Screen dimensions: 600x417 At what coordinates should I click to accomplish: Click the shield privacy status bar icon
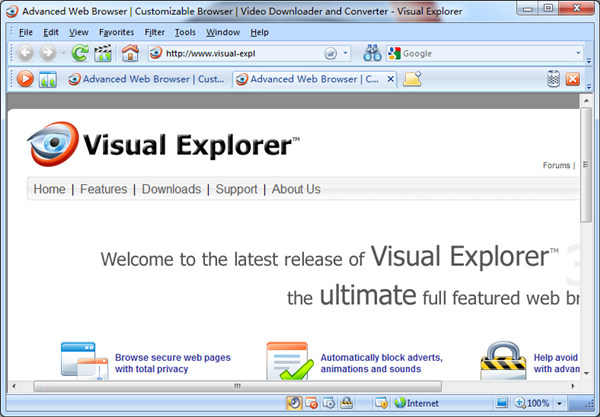click(381, 403)
